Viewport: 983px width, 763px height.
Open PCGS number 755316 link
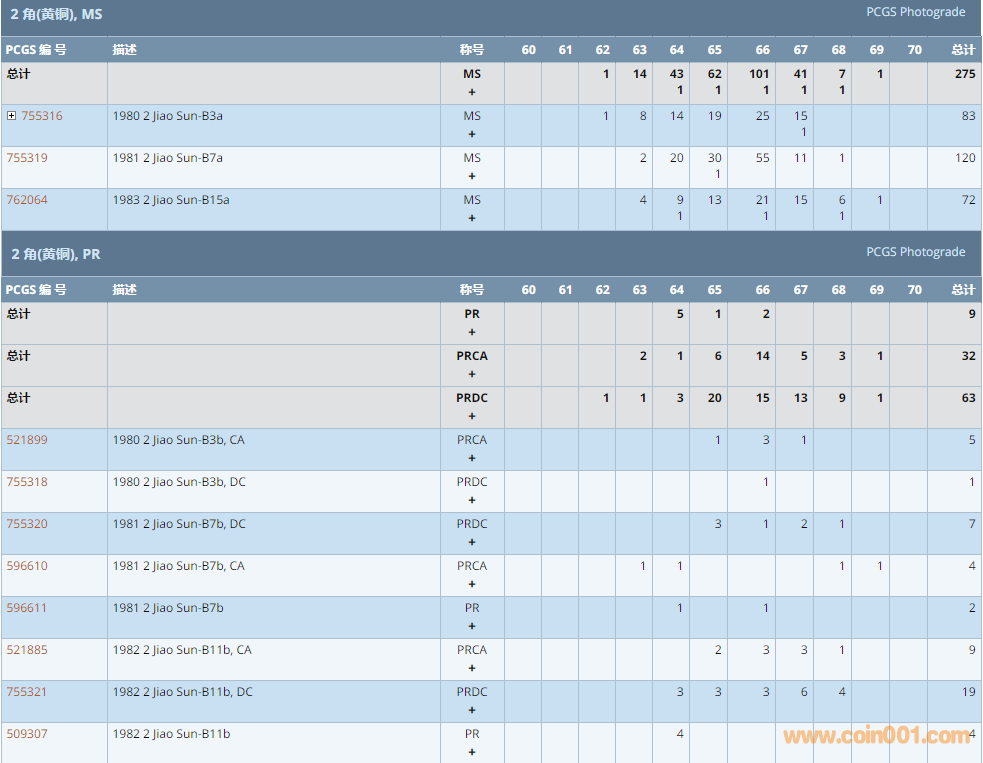tap(41, 116)
